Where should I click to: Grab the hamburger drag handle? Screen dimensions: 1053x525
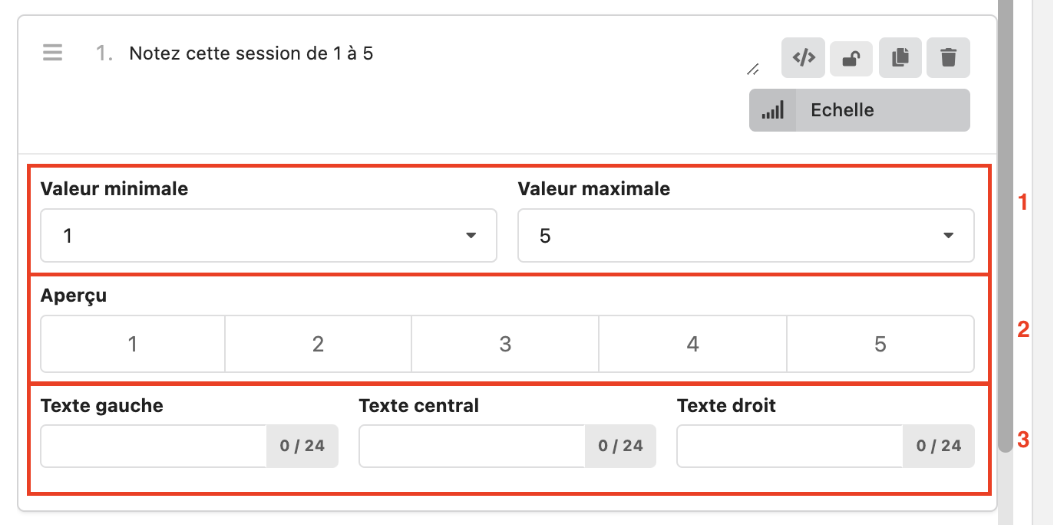(x=53, y=53)
